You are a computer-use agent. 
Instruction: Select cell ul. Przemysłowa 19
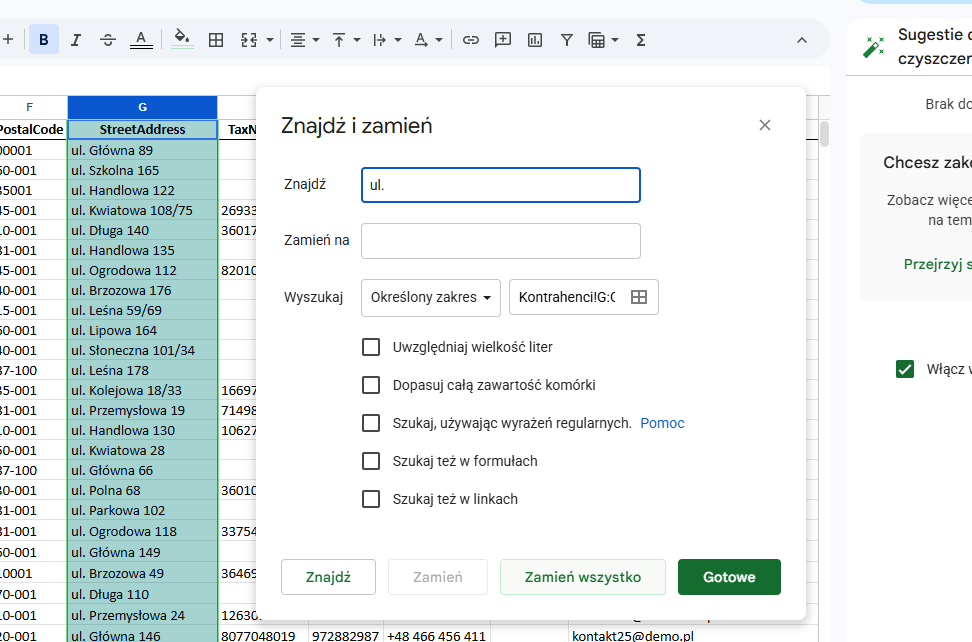pyautogui.click(x=143, y=411)
